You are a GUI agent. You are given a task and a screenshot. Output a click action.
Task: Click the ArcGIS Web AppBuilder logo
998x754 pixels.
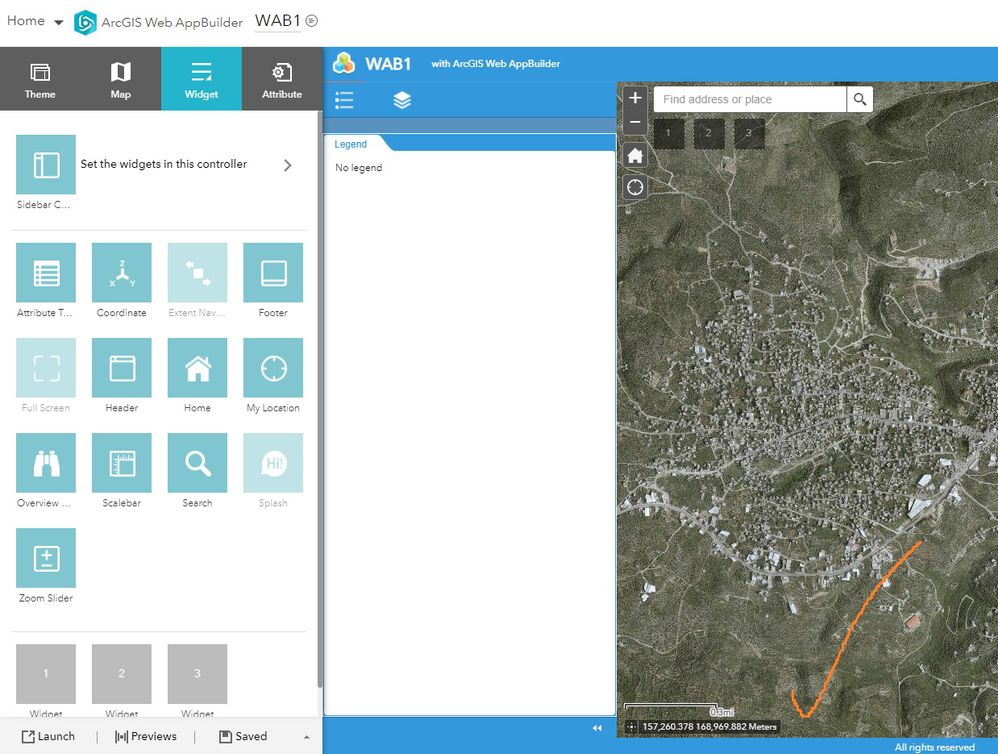(85, 22)
